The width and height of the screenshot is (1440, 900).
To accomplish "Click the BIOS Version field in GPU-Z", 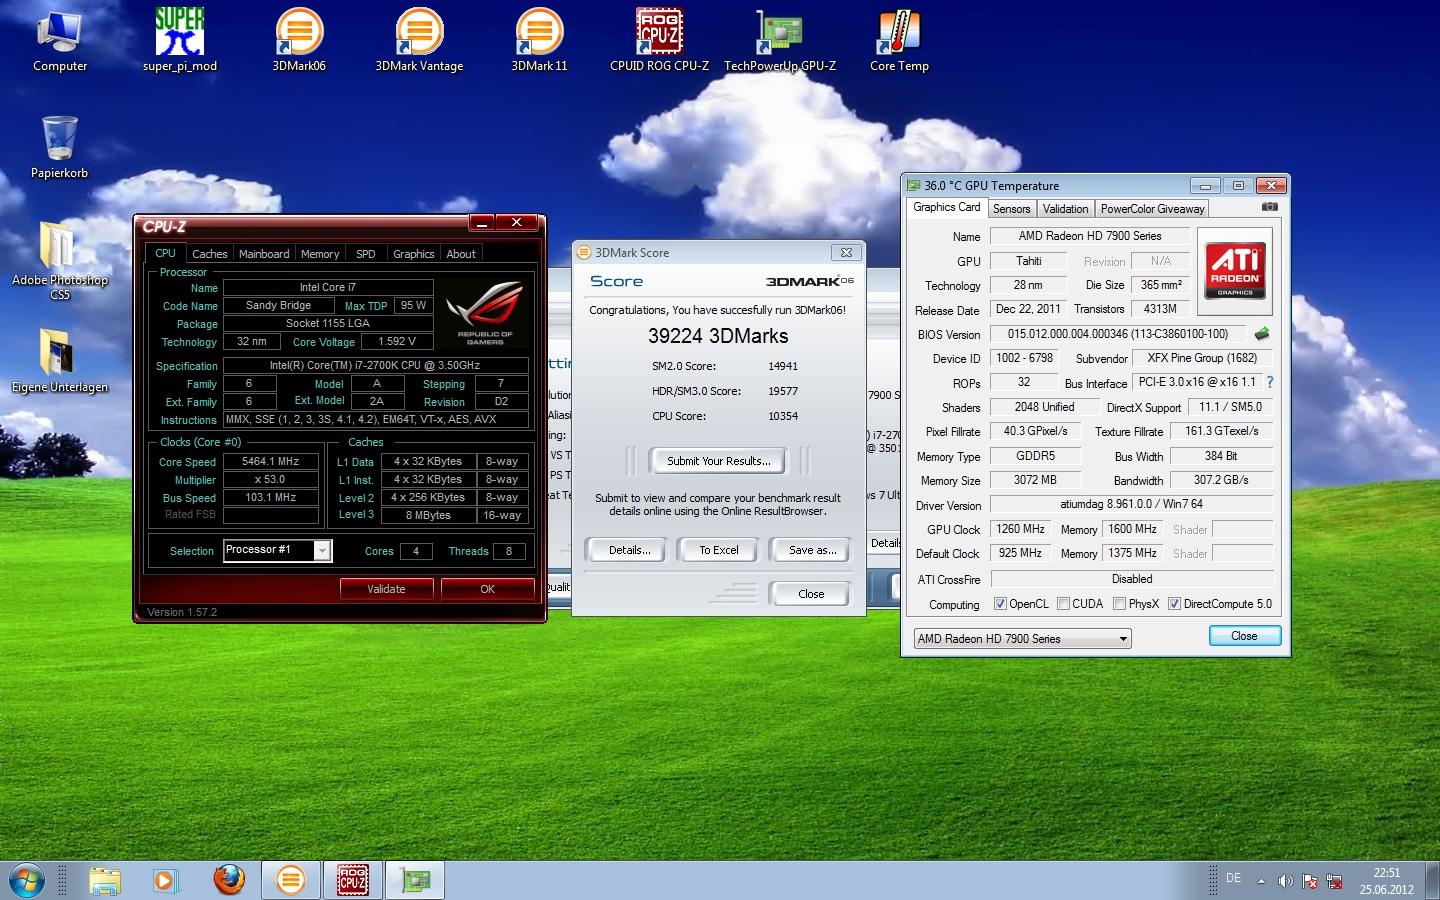I will (x=1117, y=334).
